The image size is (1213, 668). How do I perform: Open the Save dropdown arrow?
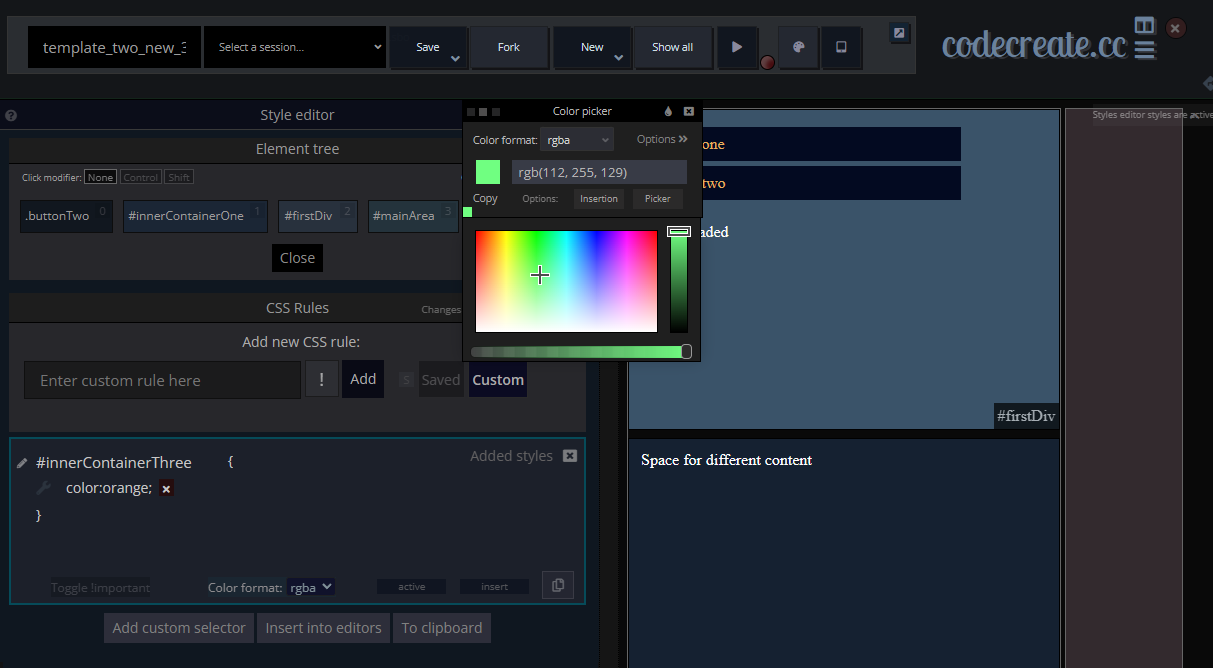[x=455, y=58]
